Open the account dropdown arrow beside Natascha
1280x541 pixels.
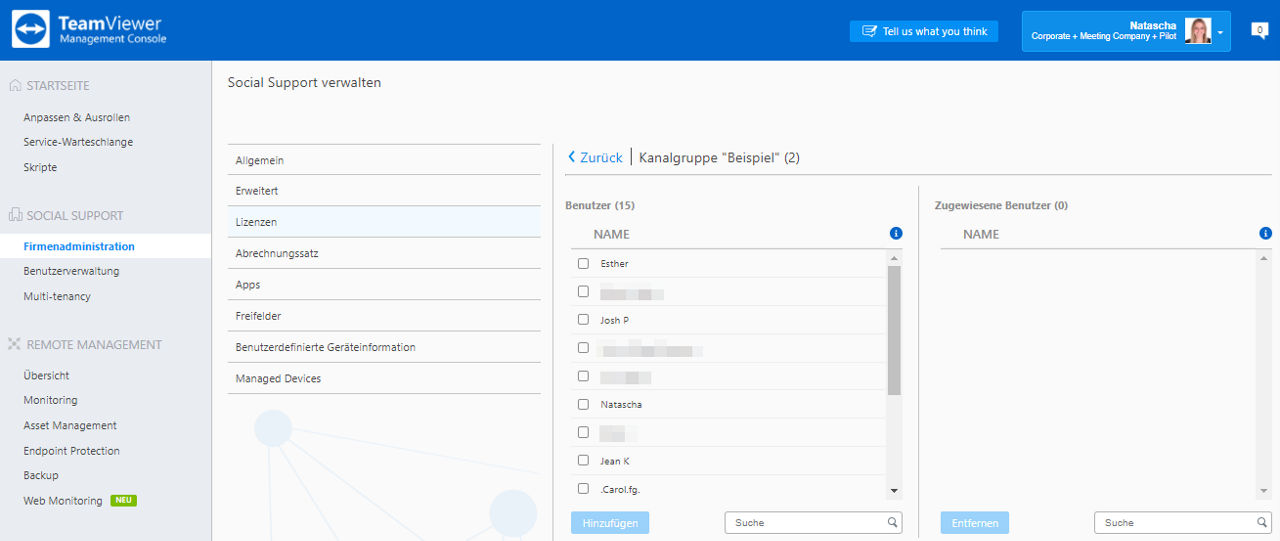pyautogui.click(x=1220, y=32)
